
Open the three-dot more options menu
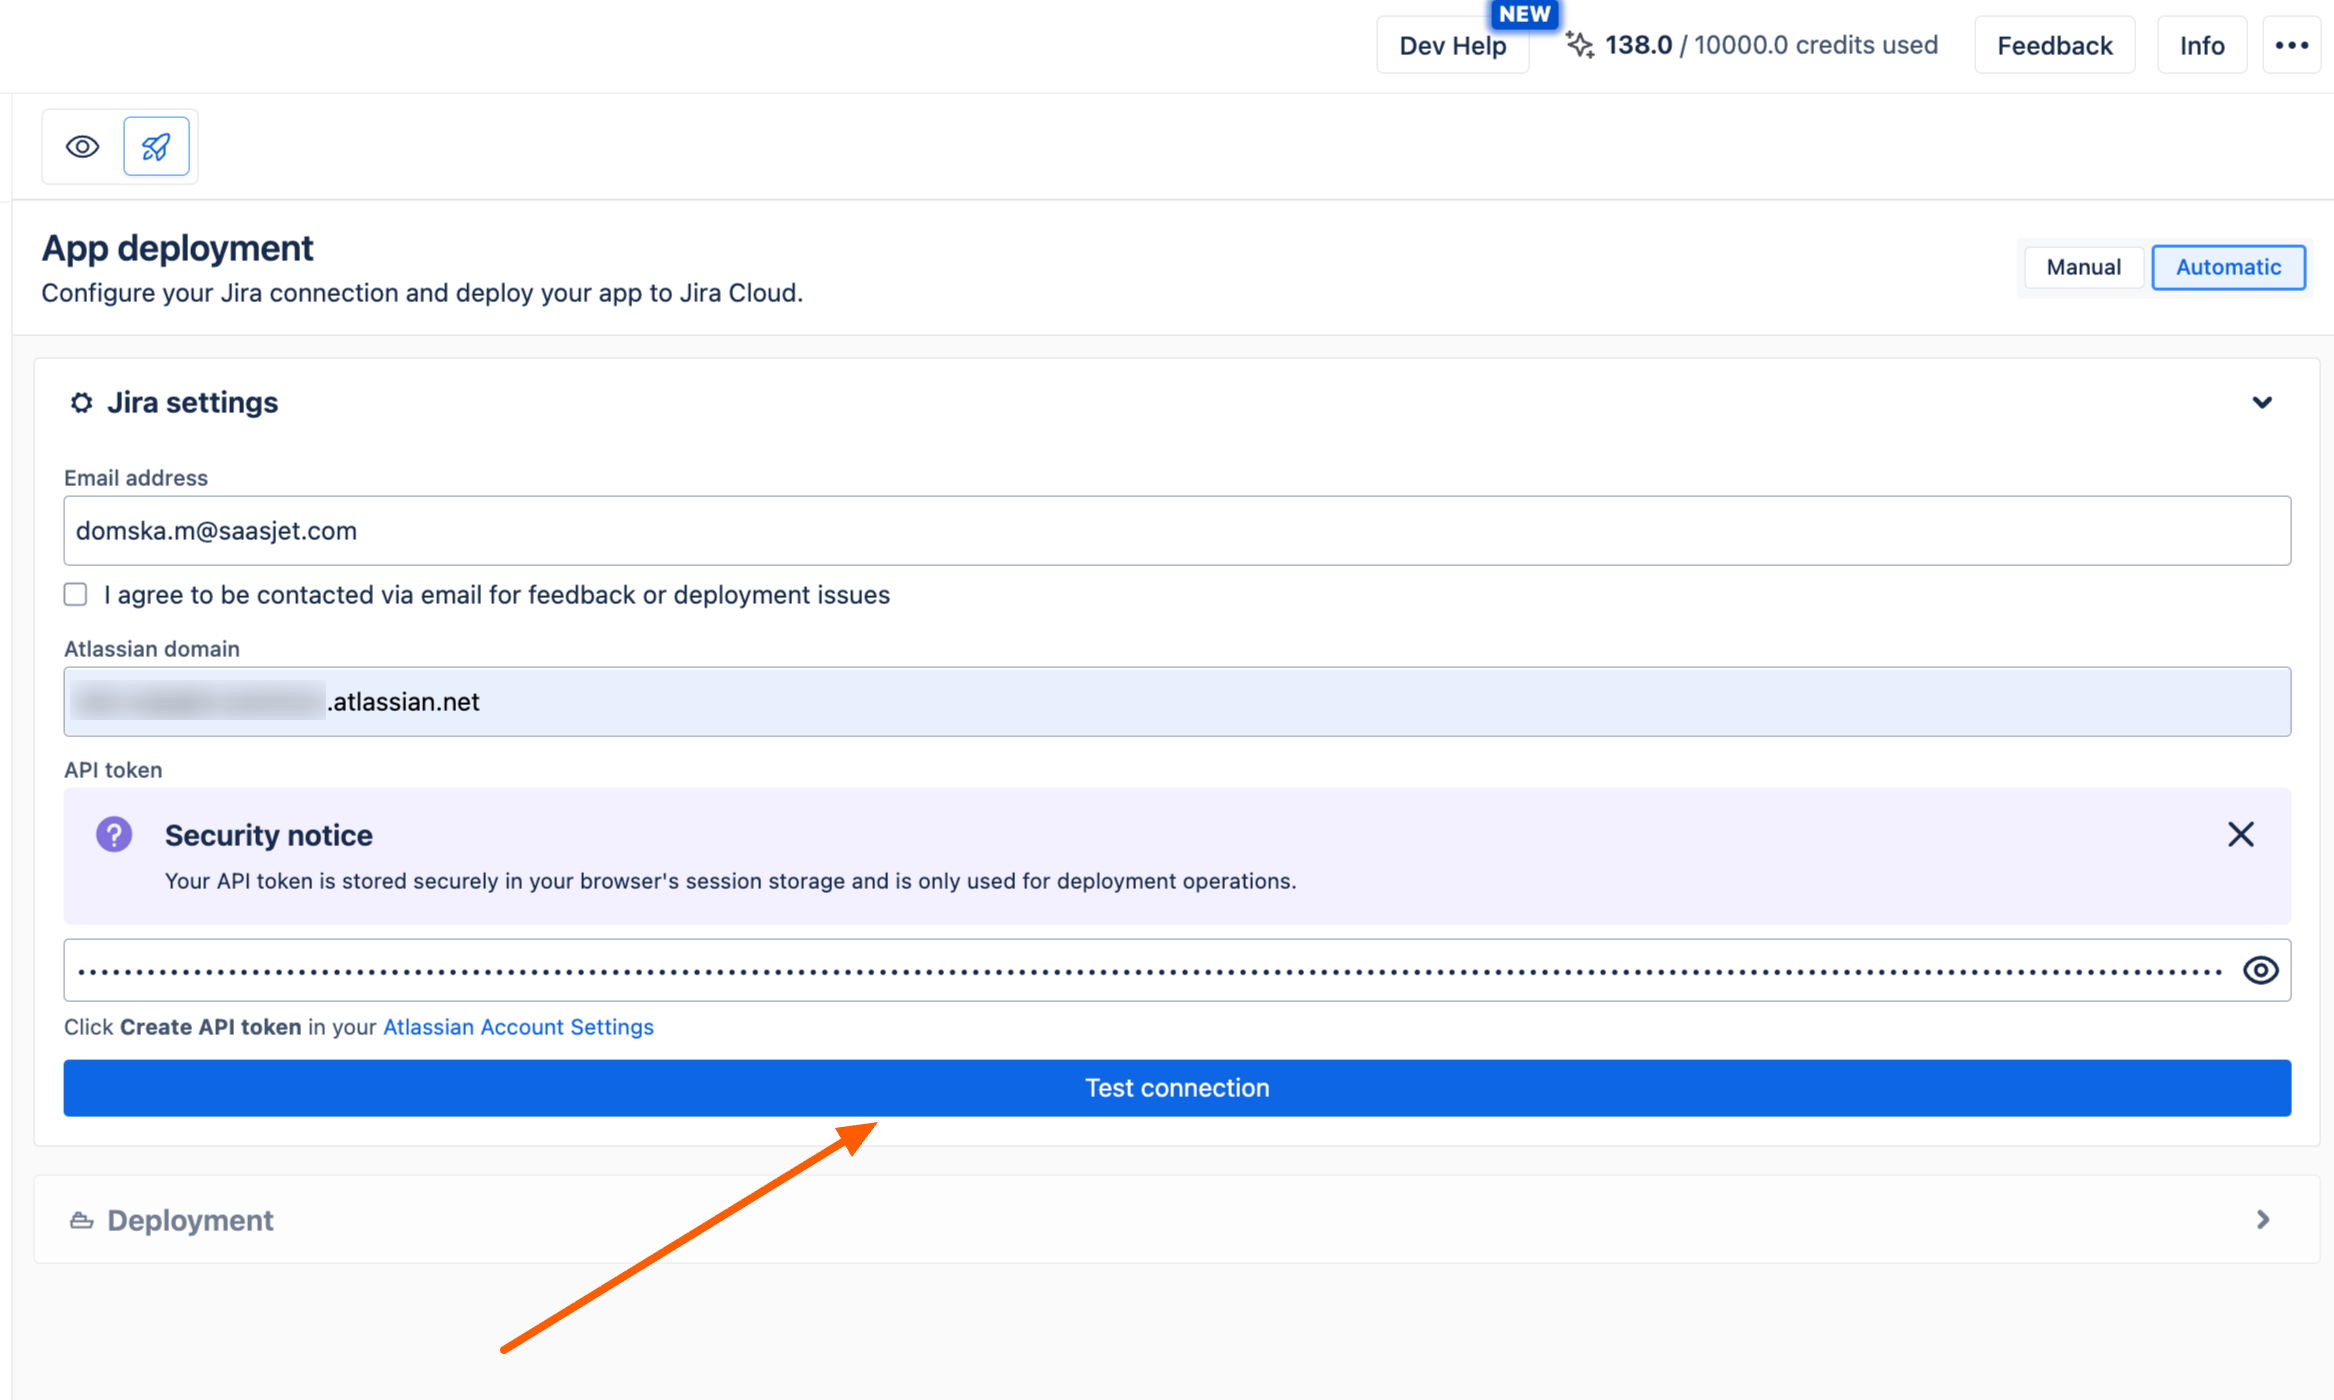pyautogui.click(x=2291, y=45)
